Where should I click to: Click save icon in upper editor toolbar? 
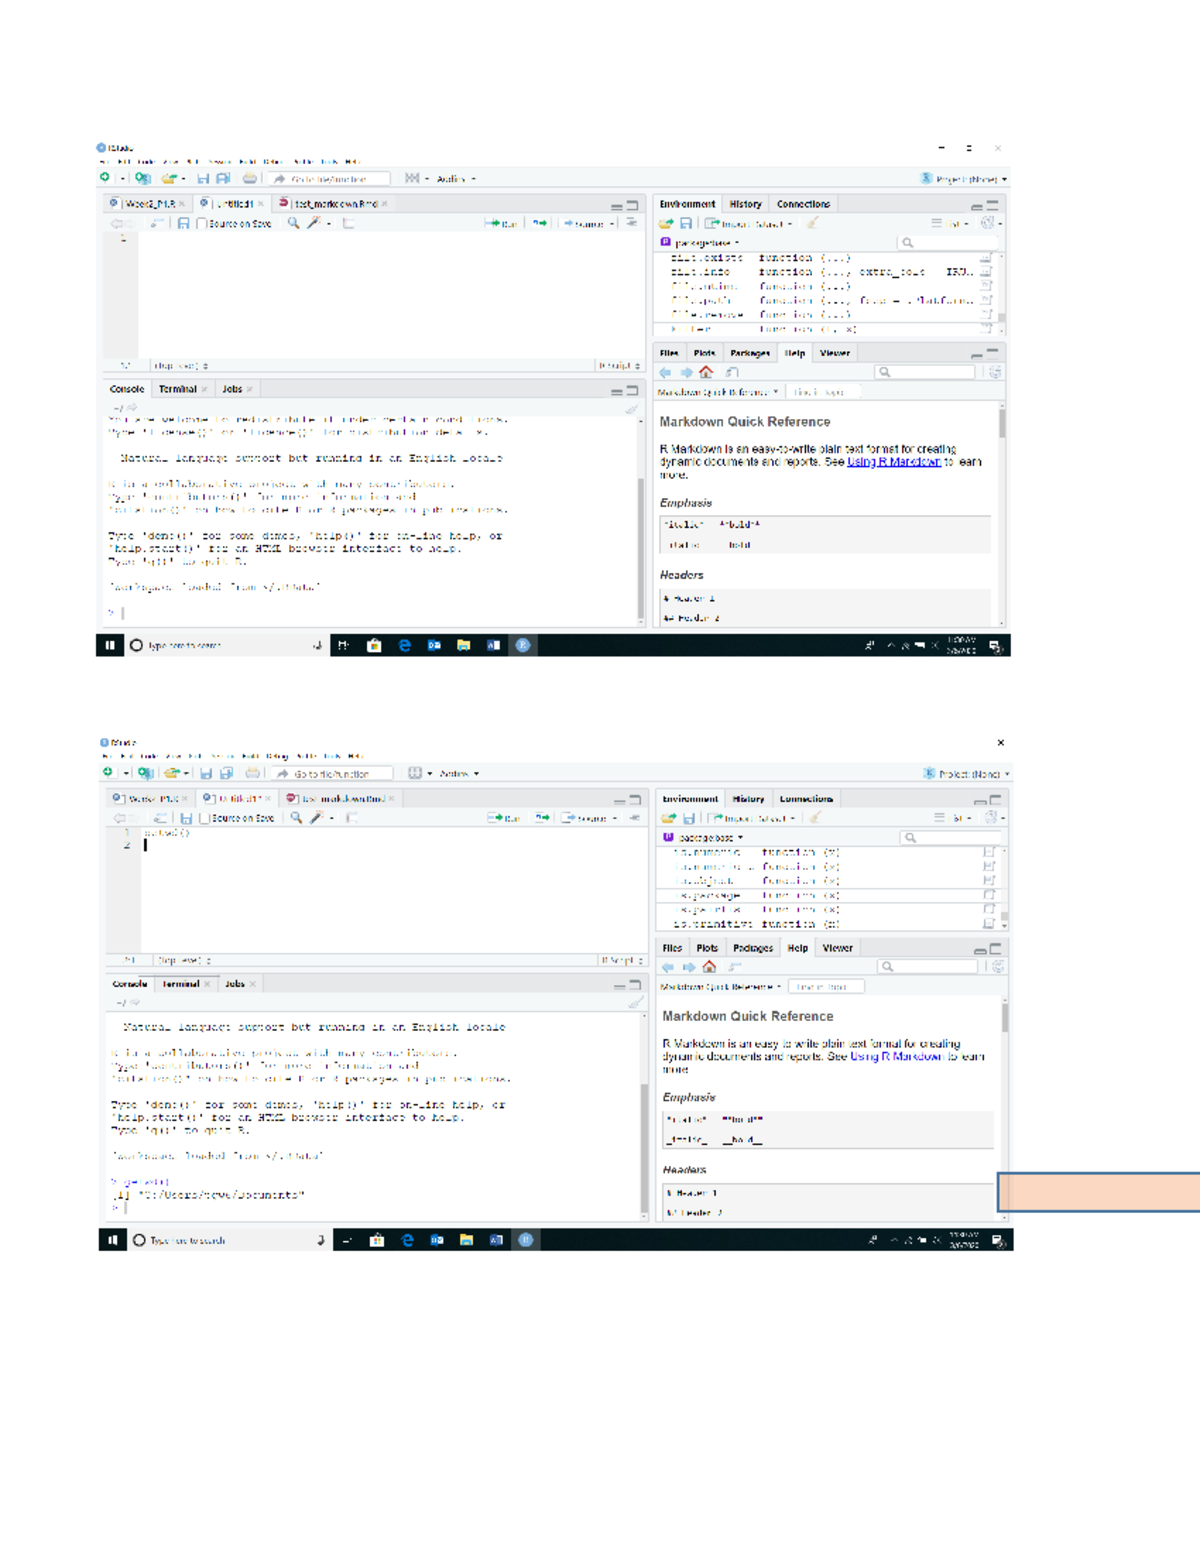pyautogui.click(x=183, y=224)
